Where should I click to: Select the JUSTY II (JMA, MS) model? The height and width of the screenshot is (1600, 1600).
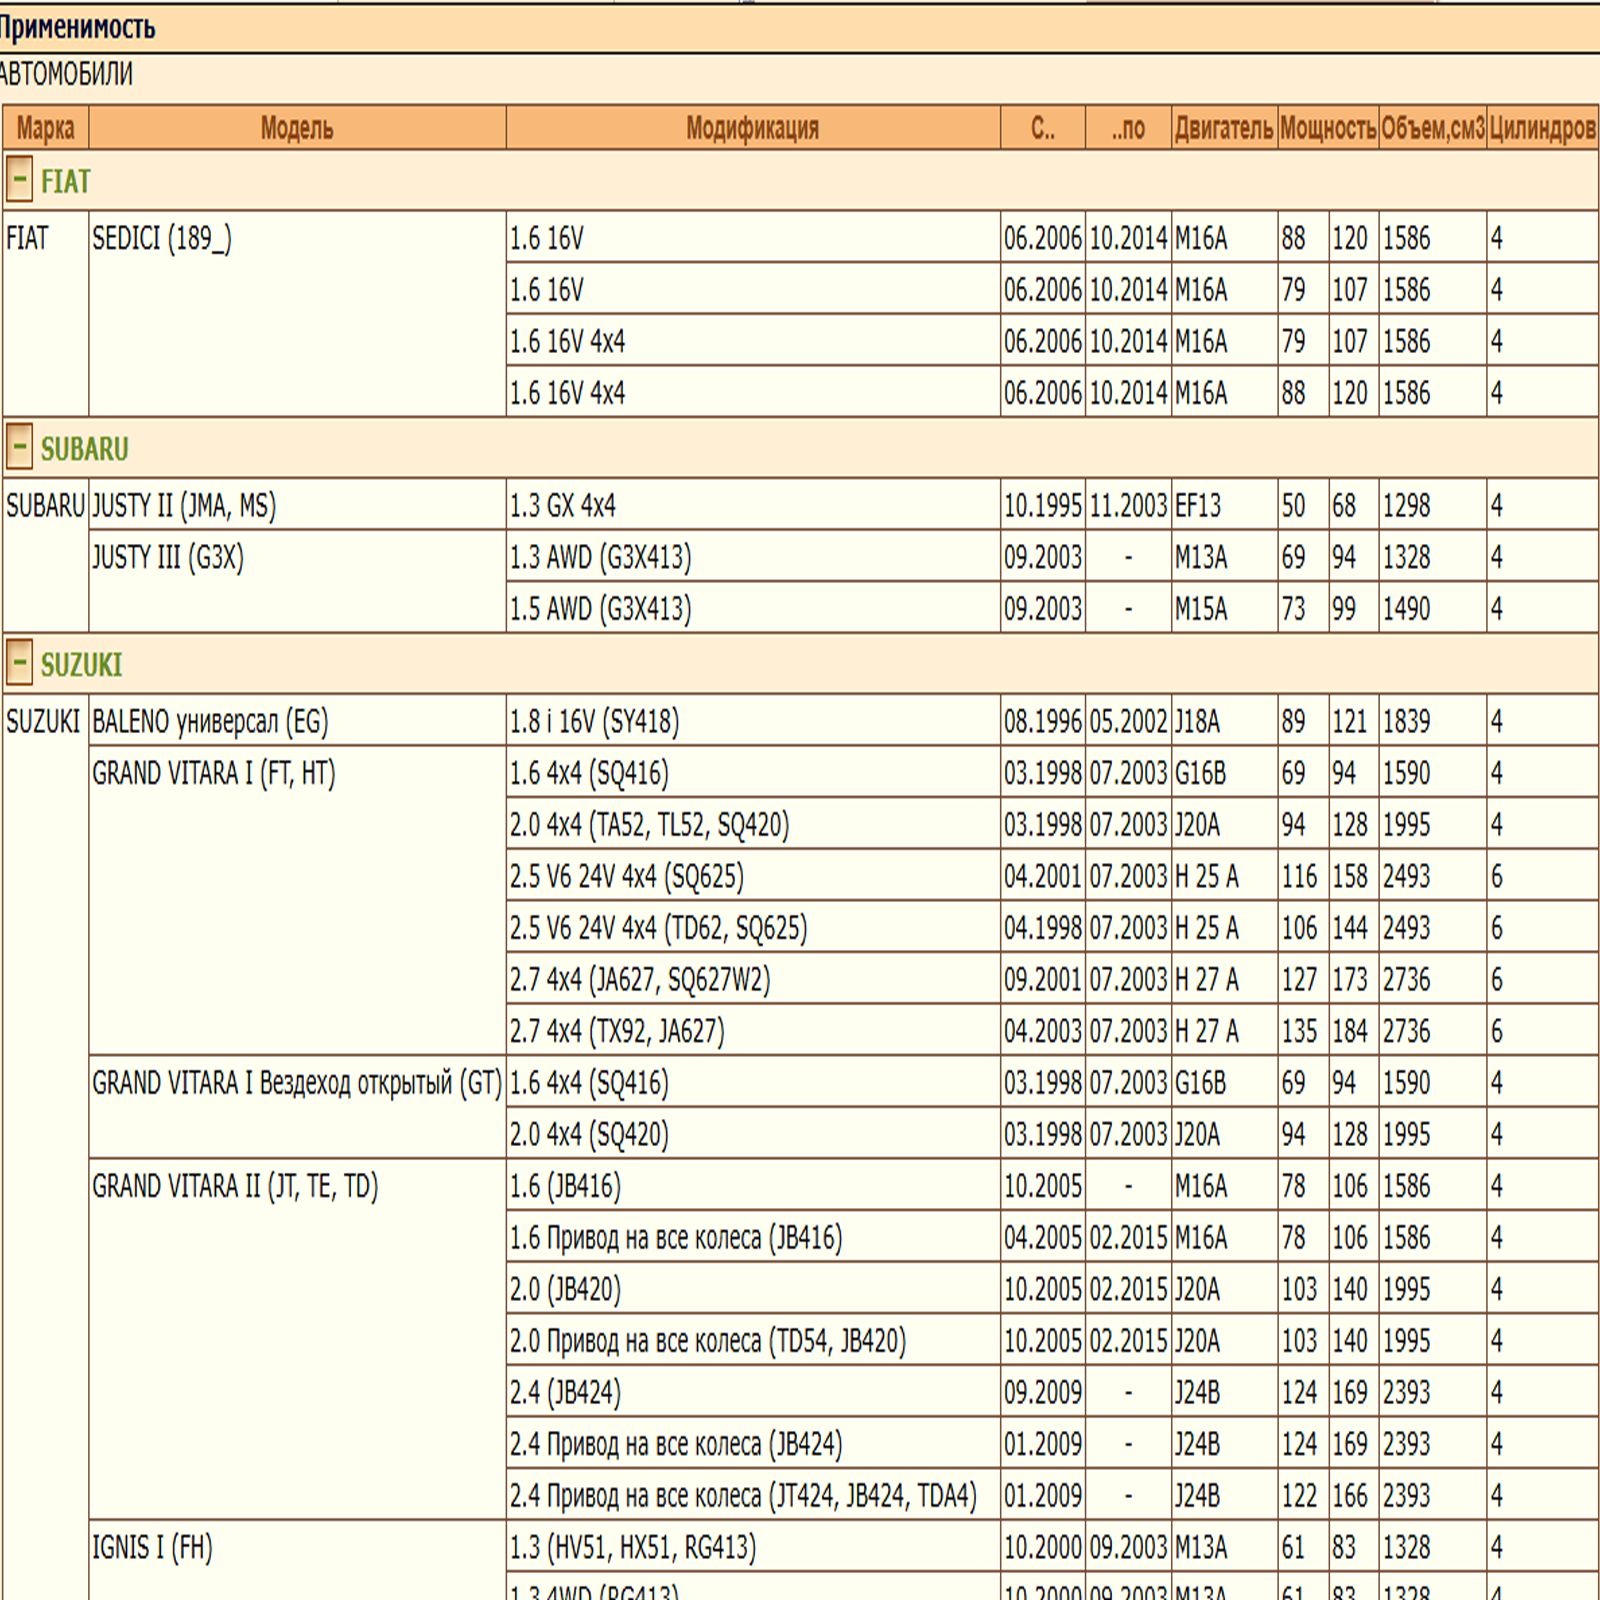pos(184,506)
